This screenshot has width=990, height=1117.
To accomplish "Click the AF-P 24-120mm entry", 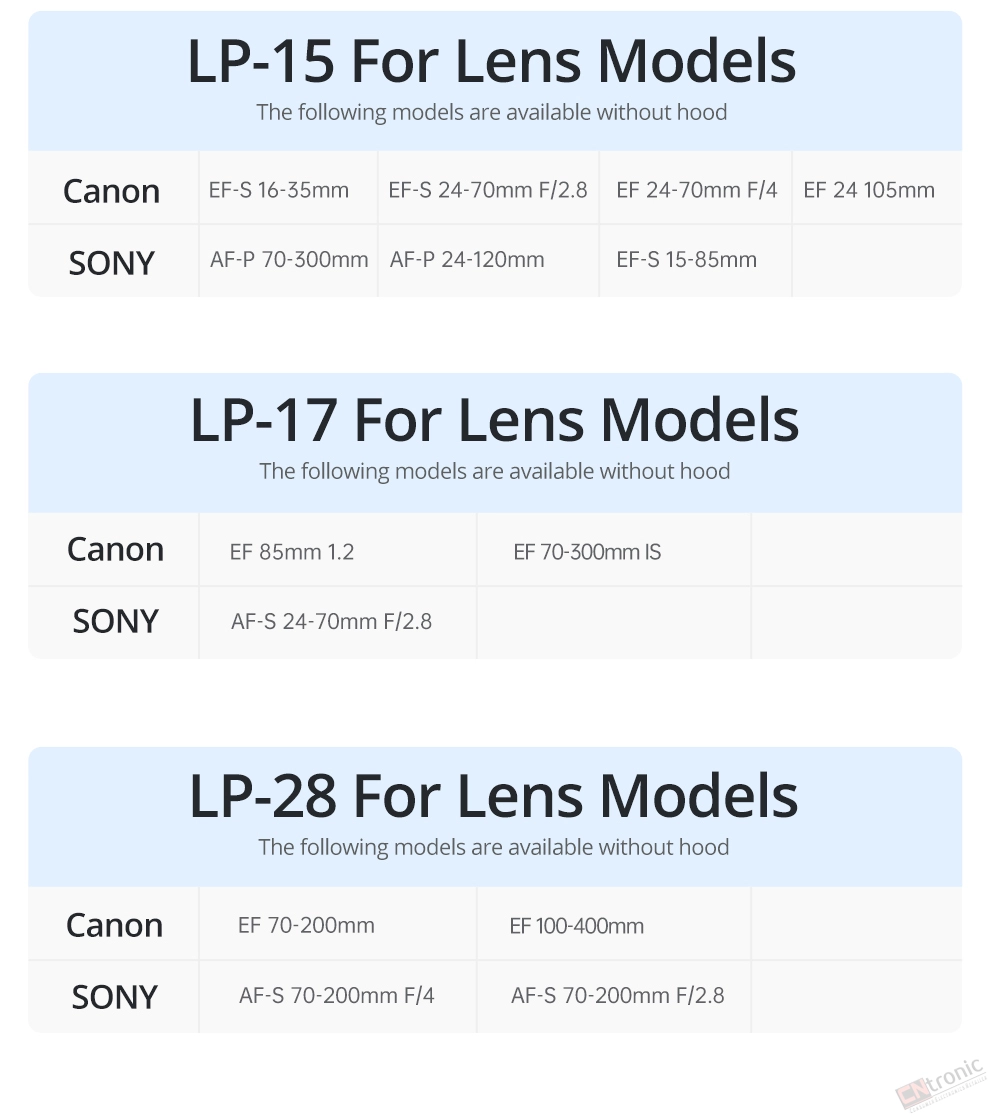I will tap(467, 259).
